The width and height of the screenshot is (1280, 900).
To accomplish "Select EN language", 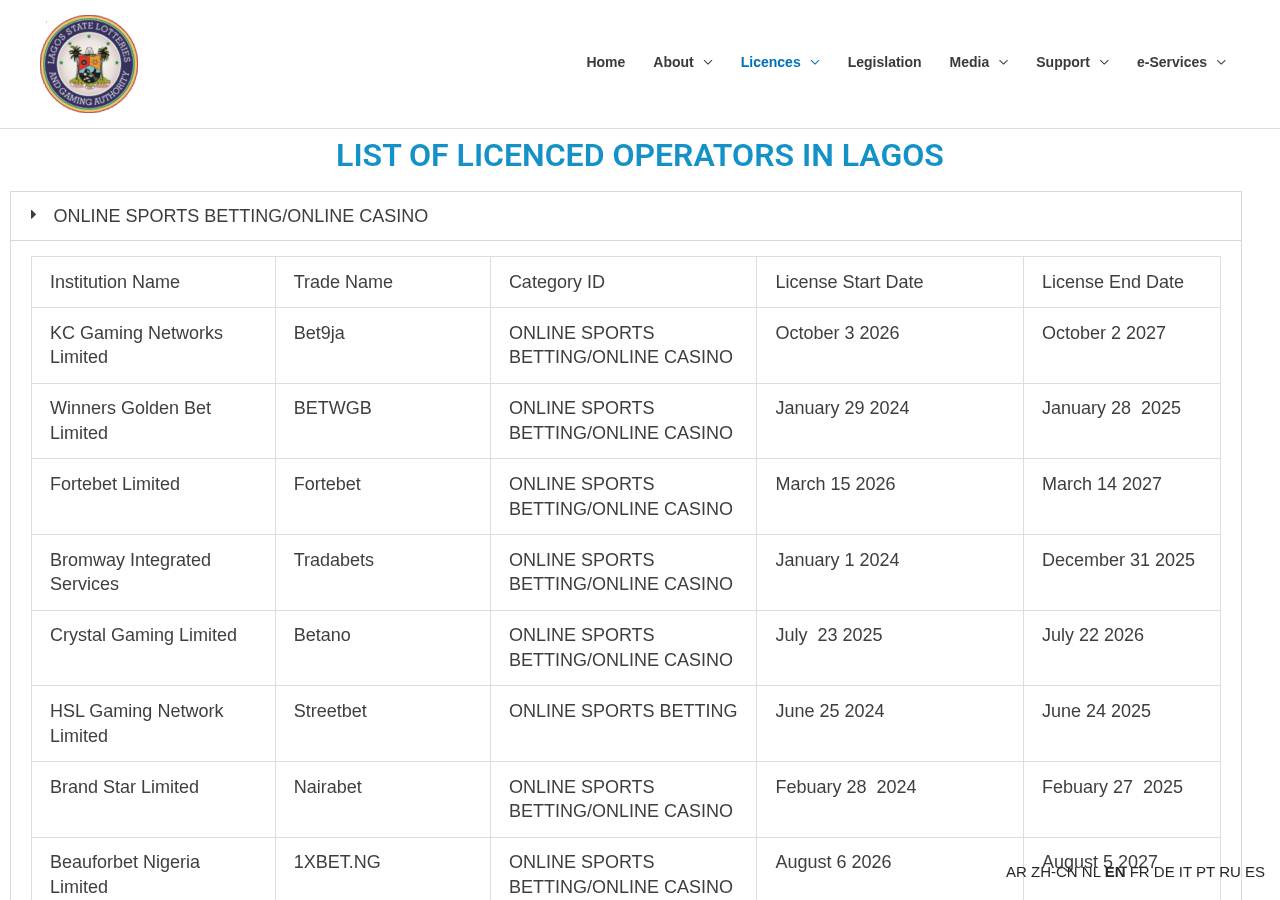I will (x=1115, y=872).
